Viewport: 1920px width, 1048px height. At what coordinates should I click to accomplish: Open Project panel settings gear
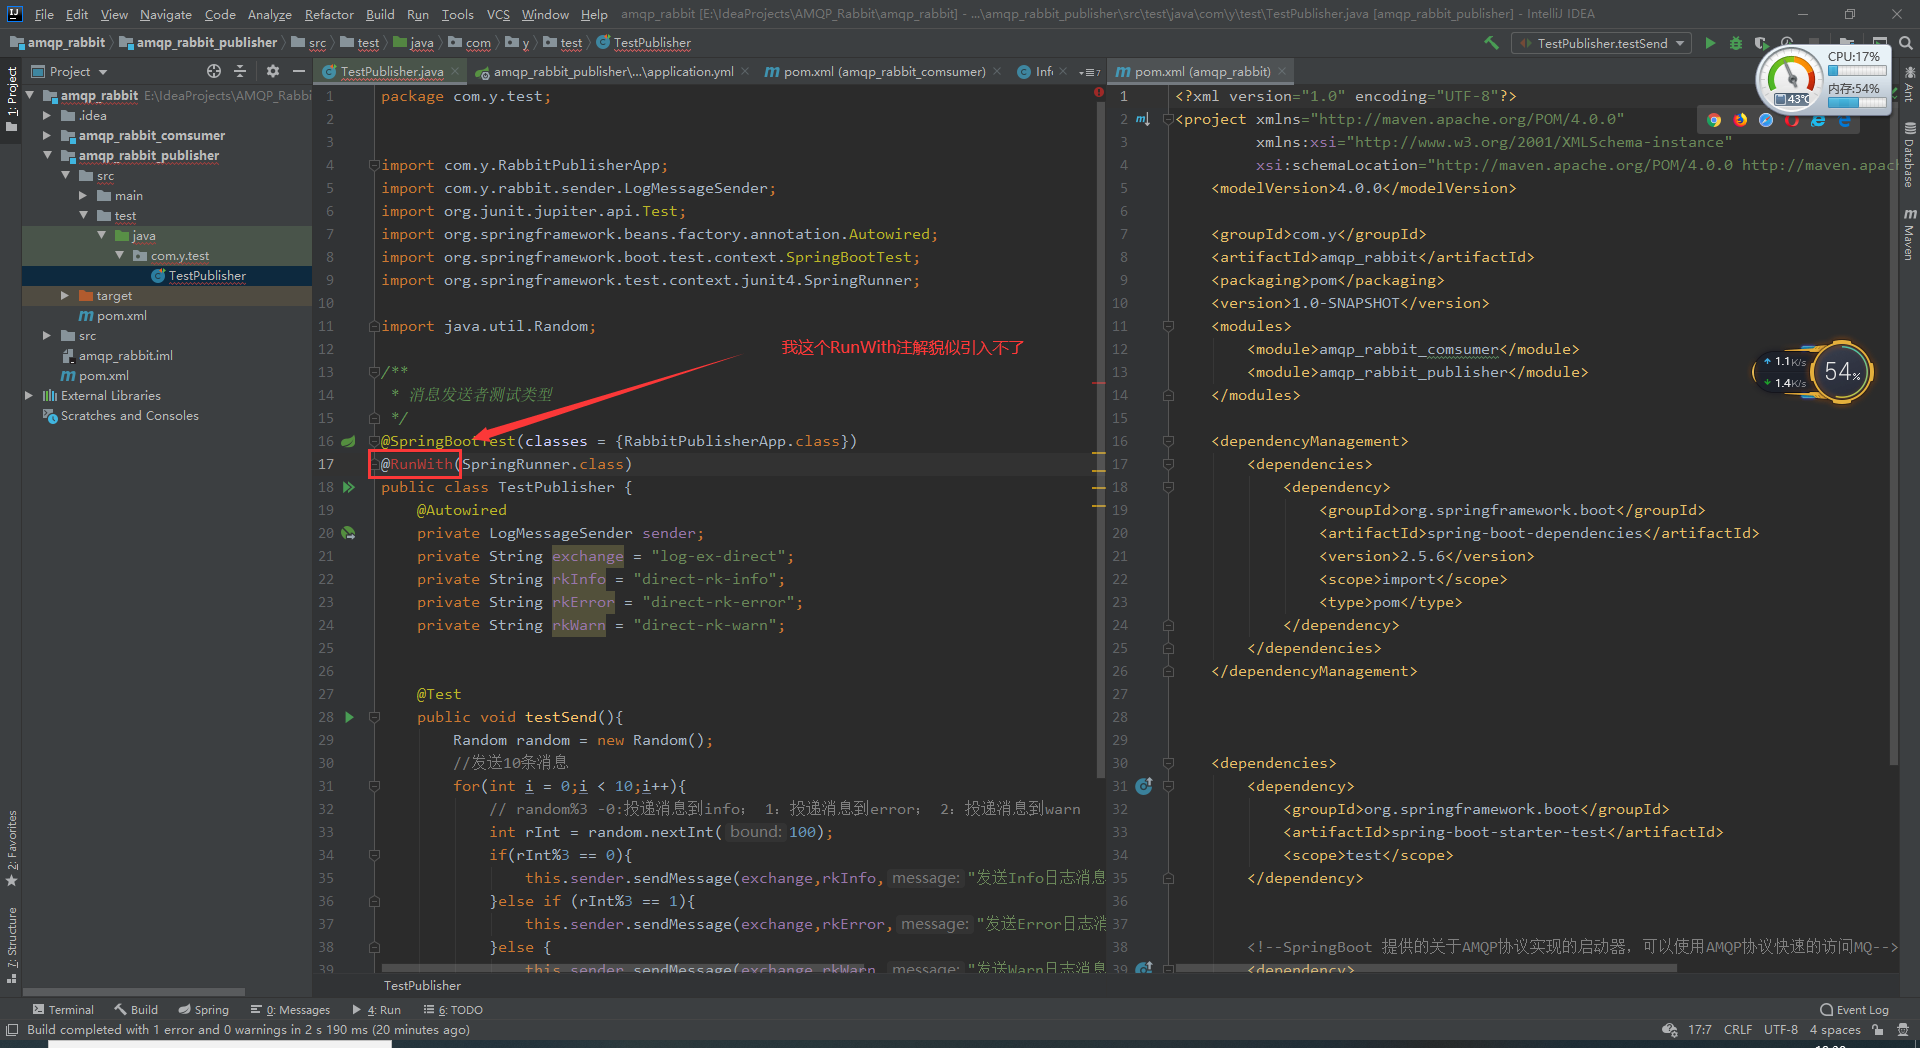pyautogui.click(x=273, y=71)
